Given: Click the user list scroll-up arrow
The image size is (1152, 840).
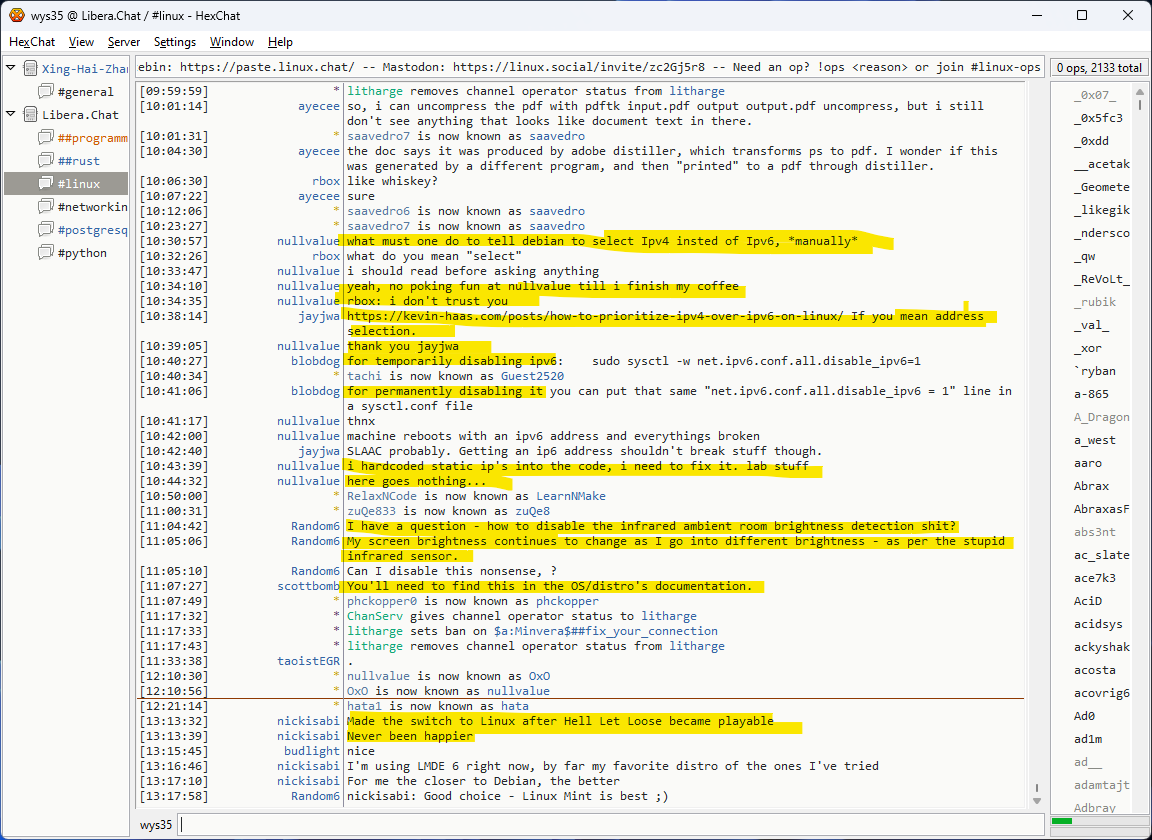Looking at the screenshot, I should coord(1139,92).
